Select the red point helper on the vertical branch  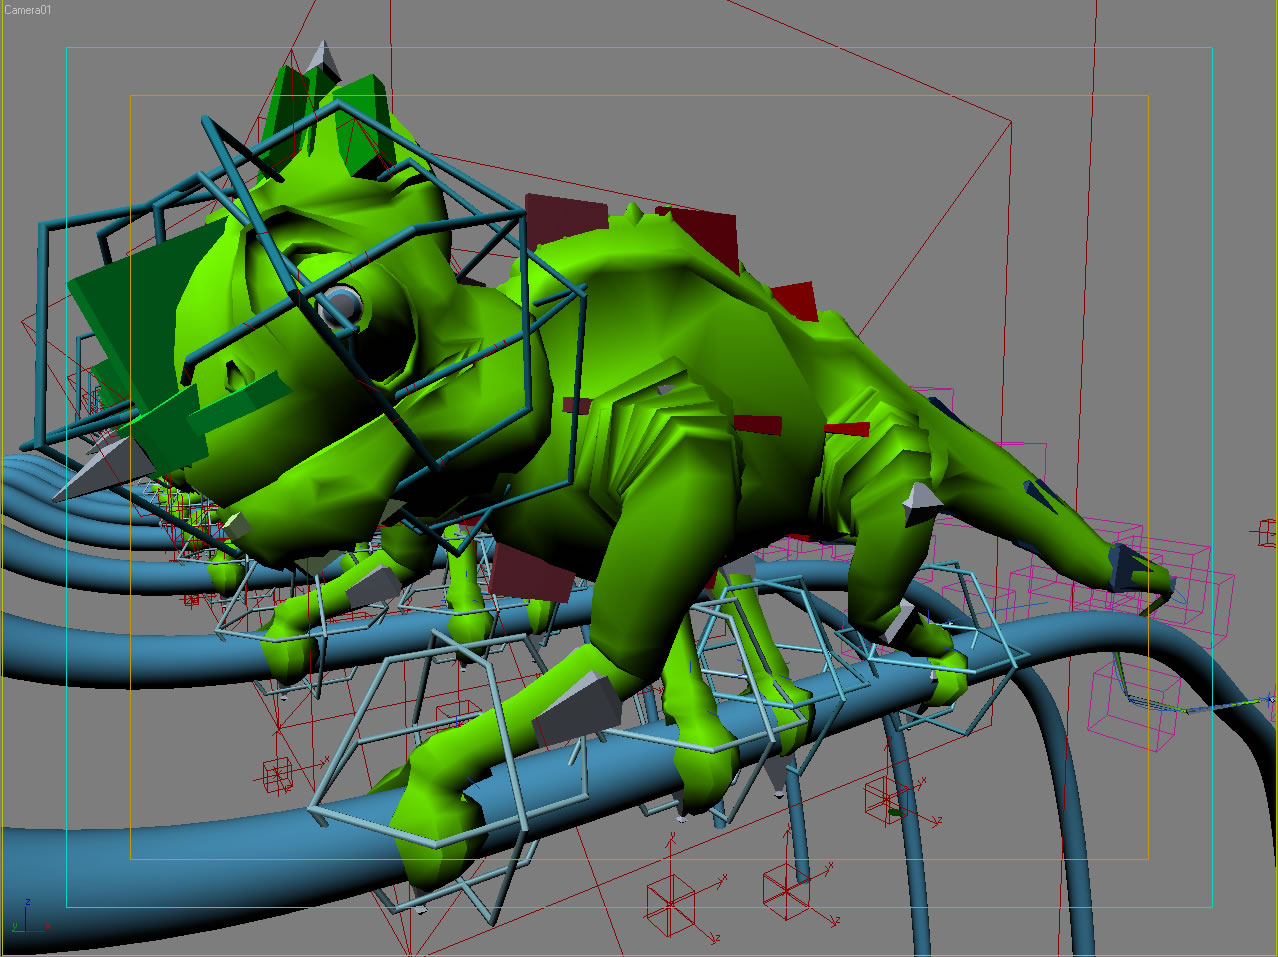[885, 798]
